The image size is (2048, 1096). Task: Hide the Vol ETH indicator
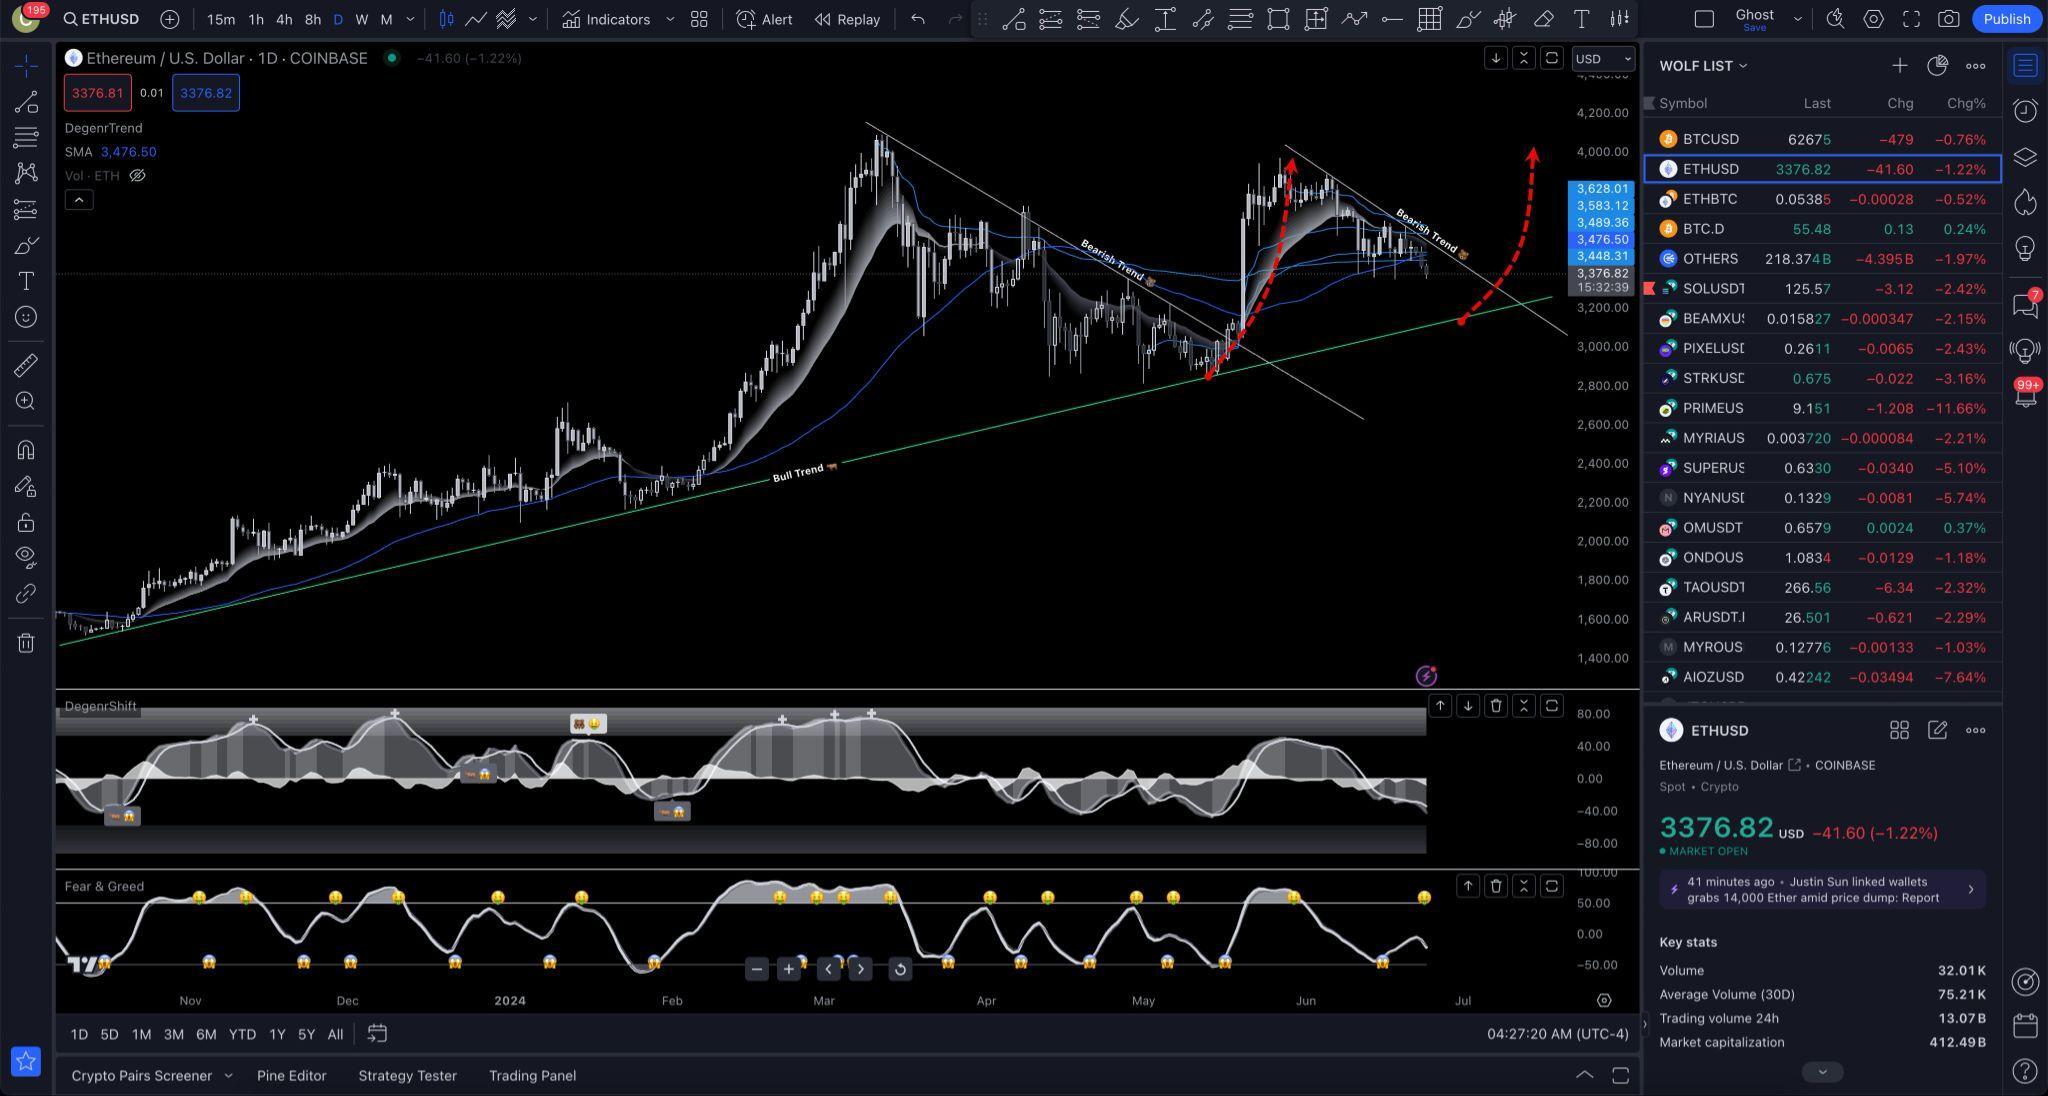pos(137,176)
